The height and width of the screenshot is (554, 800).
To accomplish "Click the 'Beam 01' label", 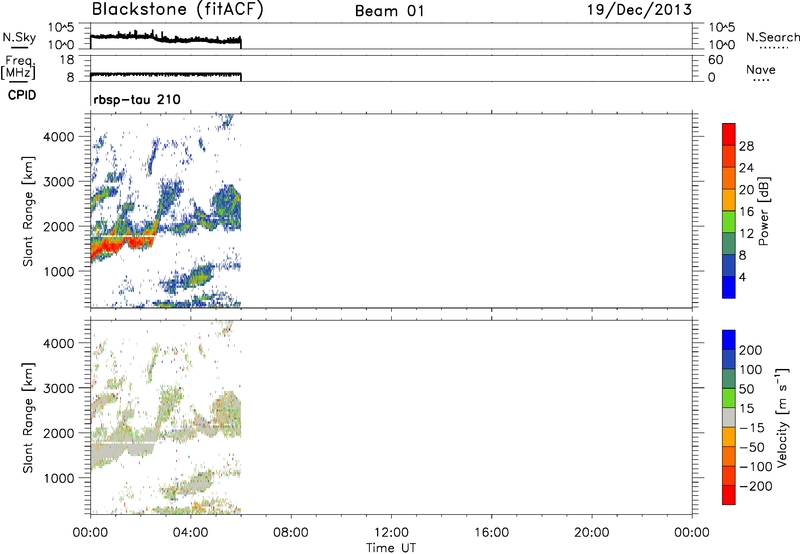I will (x=389, y=11).
